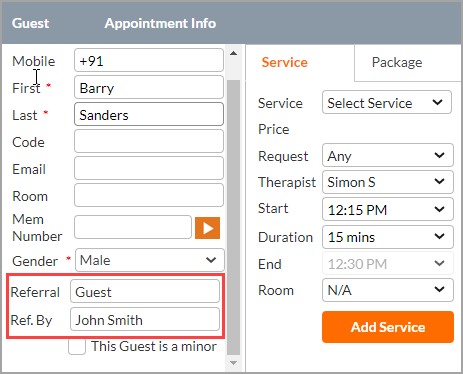Viewport: 463px width, 374px height.
Task: Click the Email input field
Action: coord(149,168)
